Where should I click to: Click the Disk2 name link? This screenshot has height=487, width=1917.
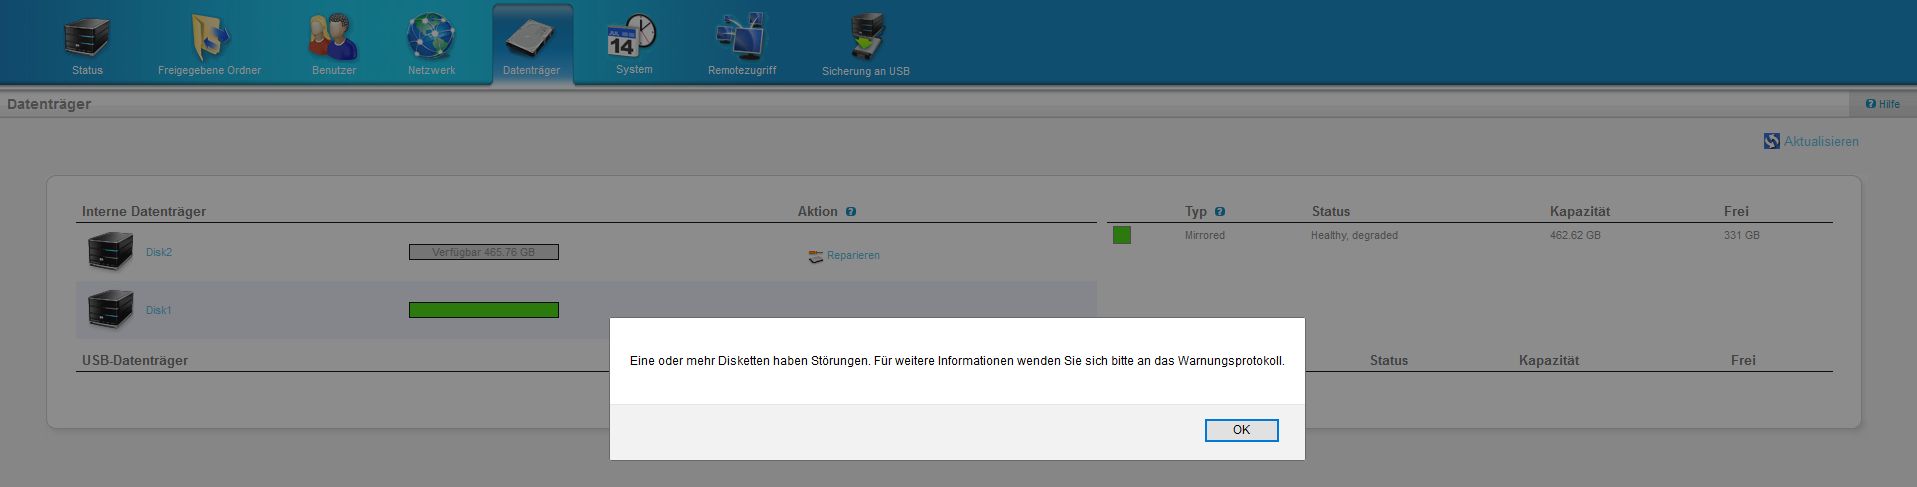click(159, 252)
